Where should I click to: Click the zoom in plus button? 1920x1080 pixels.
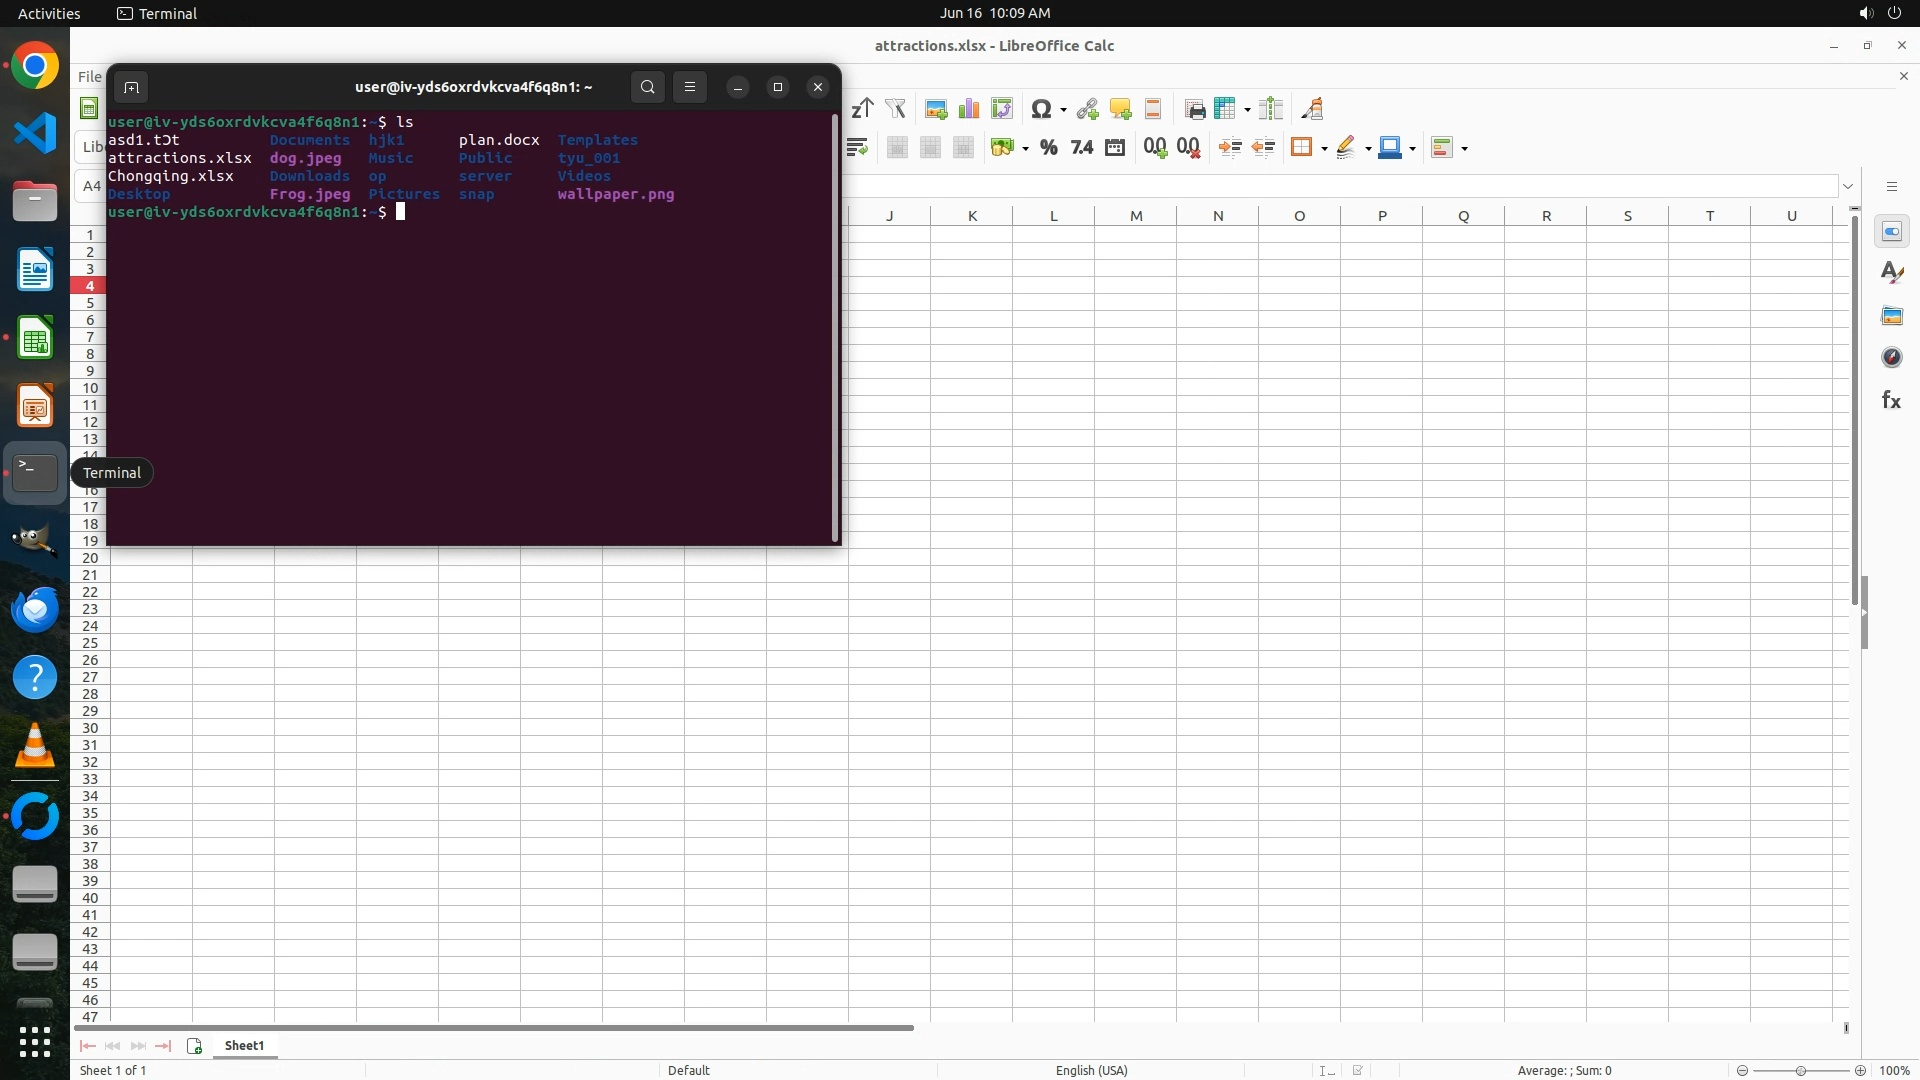pos(1860,1070)
